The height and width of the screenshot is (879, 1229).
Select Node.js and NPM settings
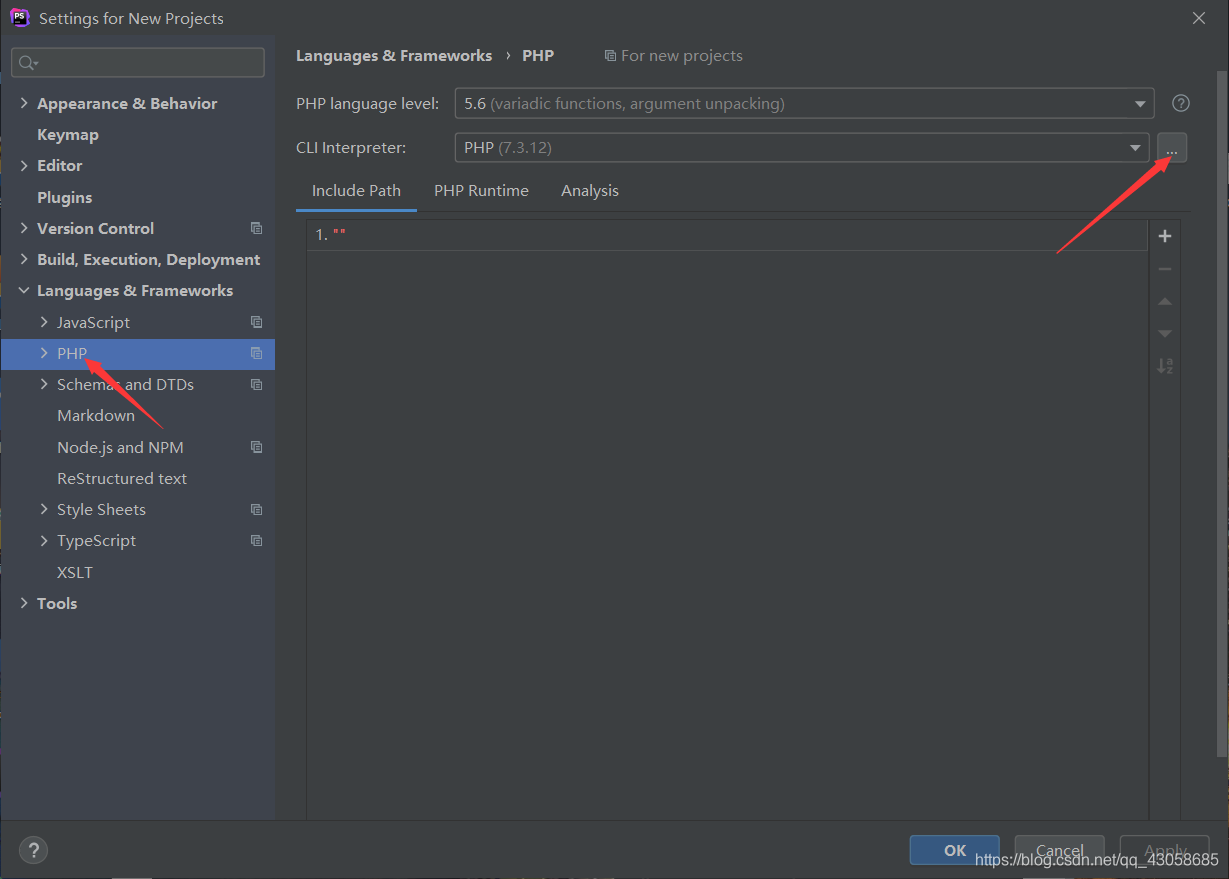pos(120,447)
